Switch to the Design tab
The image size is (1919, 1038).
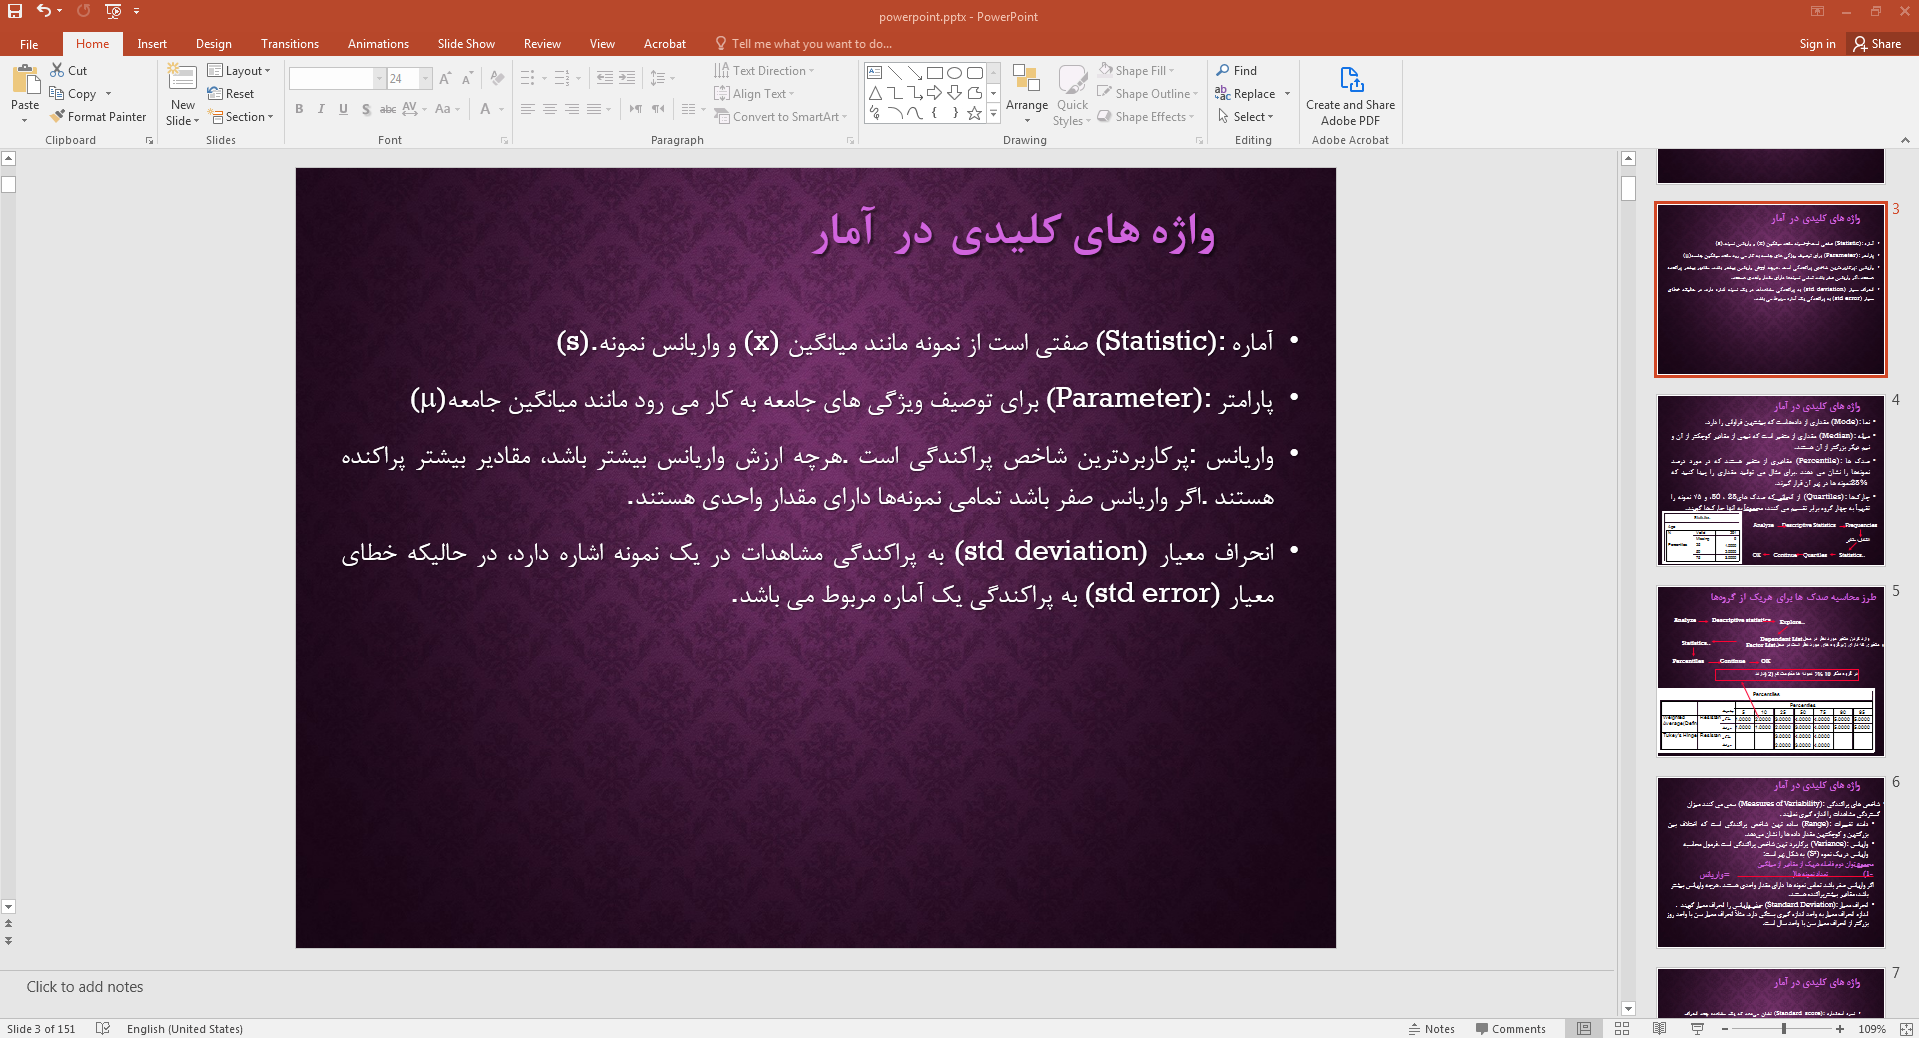point(214,44)
